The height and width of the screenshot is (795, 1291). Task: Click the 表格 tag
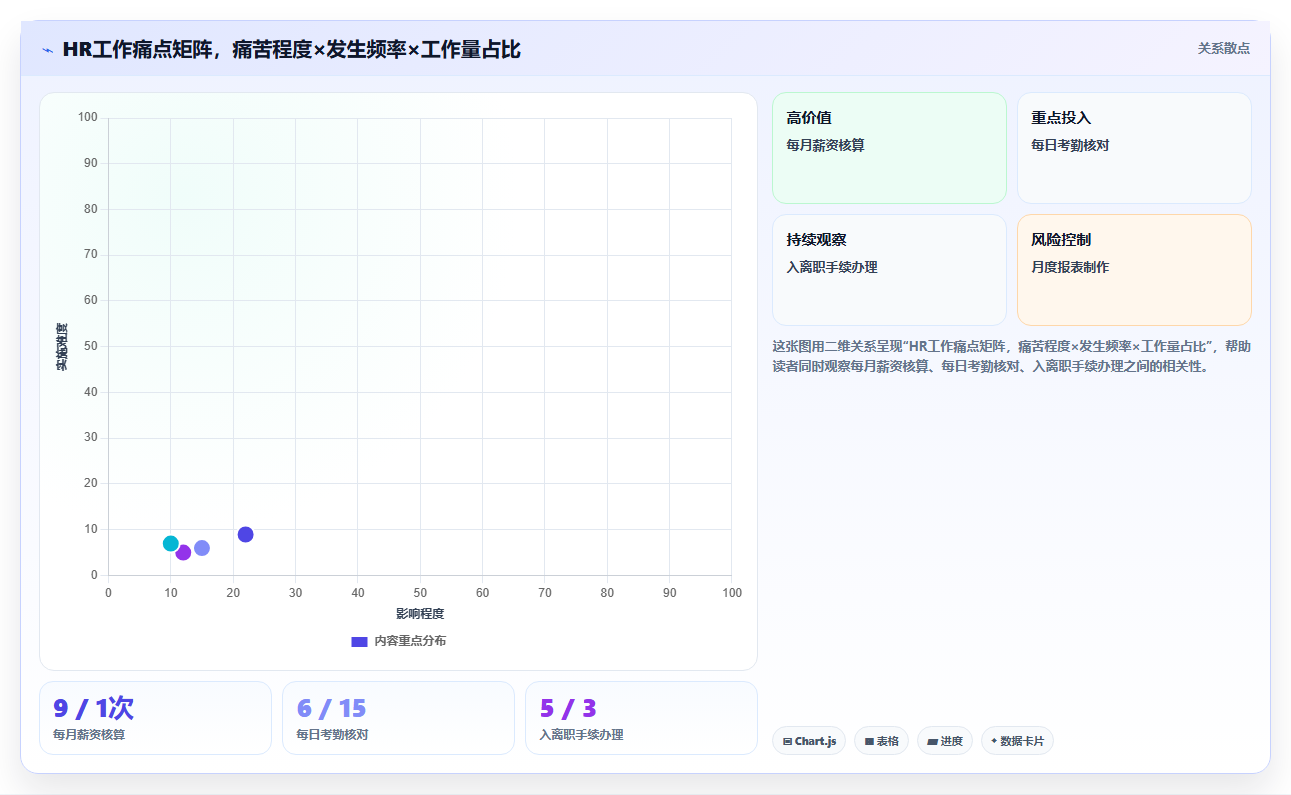(881, 741)
